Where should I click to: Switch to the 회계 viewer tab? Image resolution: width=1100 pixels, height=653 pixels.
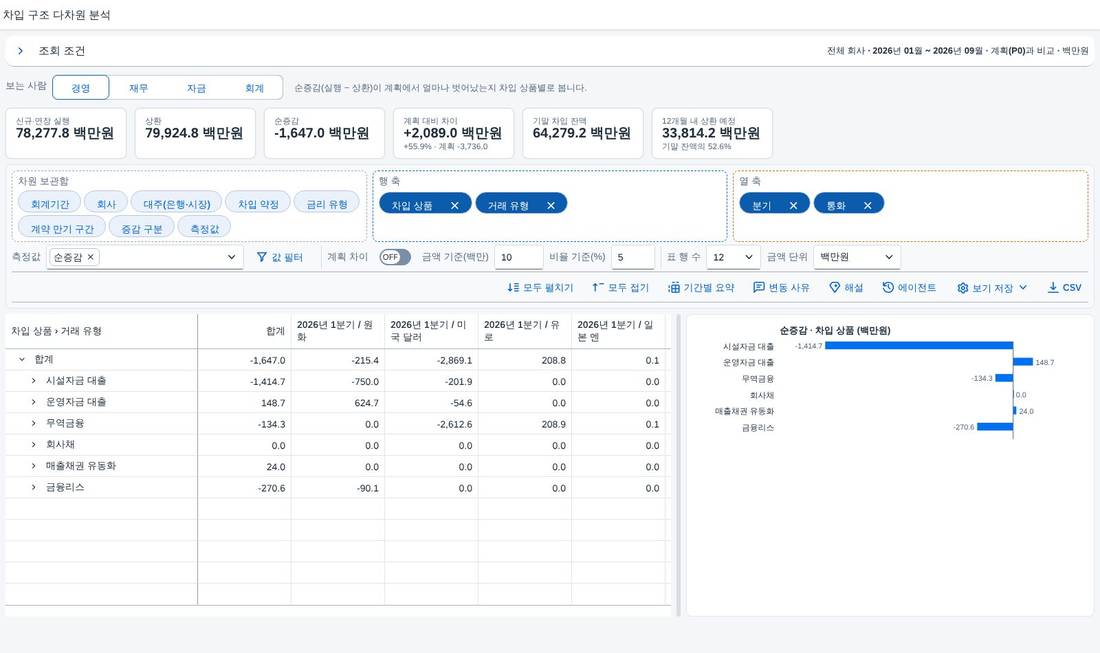coord(254,88)
